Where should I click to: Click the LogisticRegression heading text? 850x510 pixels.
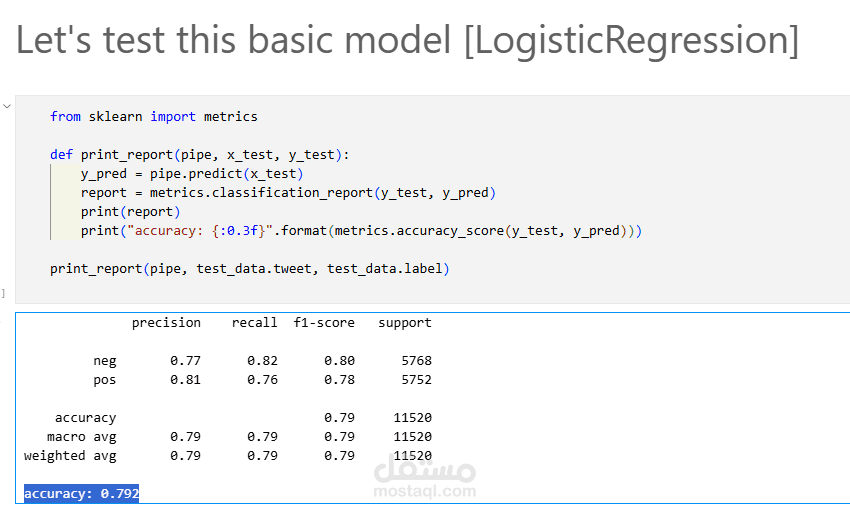pyautogui.click(x=407, y=40)
